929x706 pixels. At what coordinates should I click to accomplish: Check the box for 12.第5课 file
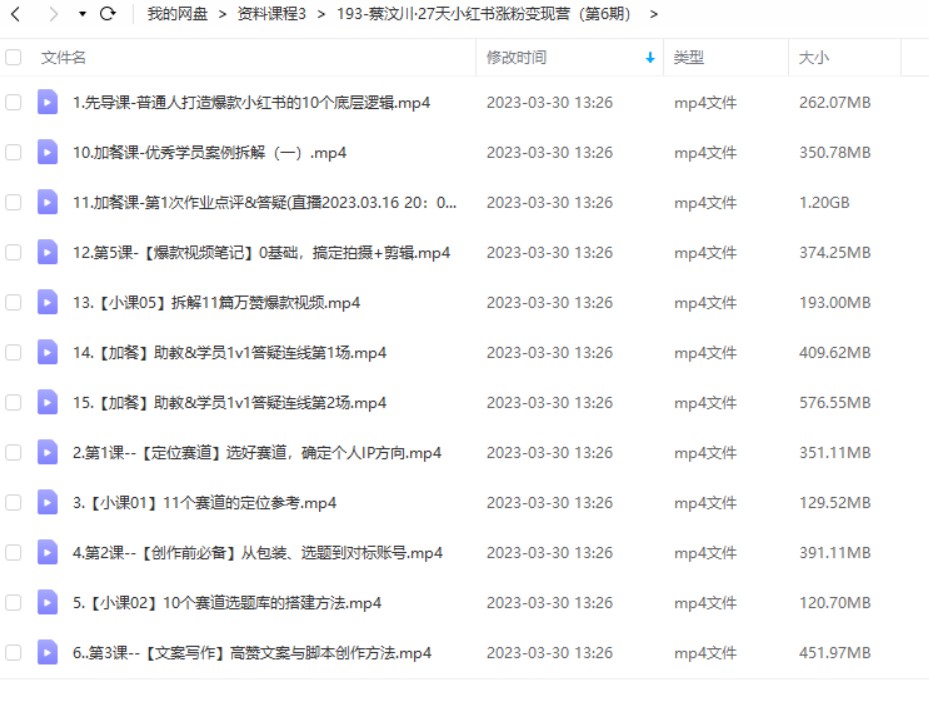pyautogui.click(x=13, y=252)
